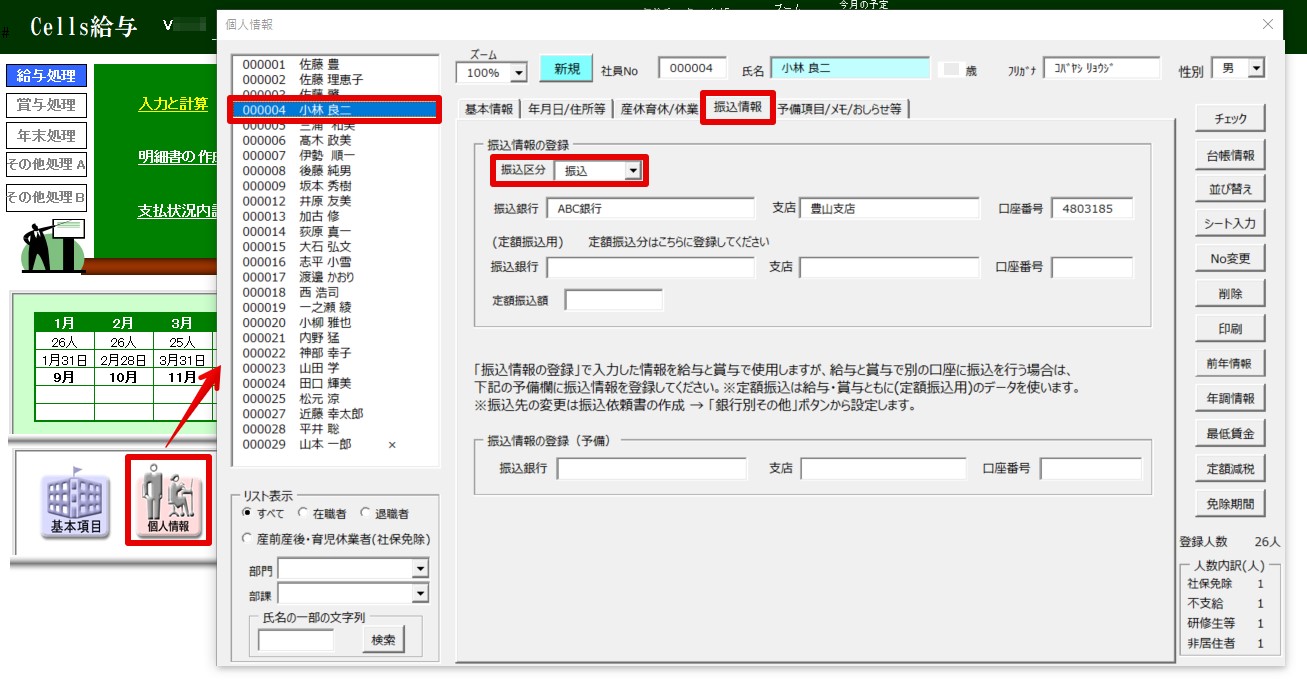This screenshot has width=1307, height=683.
Task: Choose 産前産後・育児休業者 radio option
Action: click(x=248, y=538)
